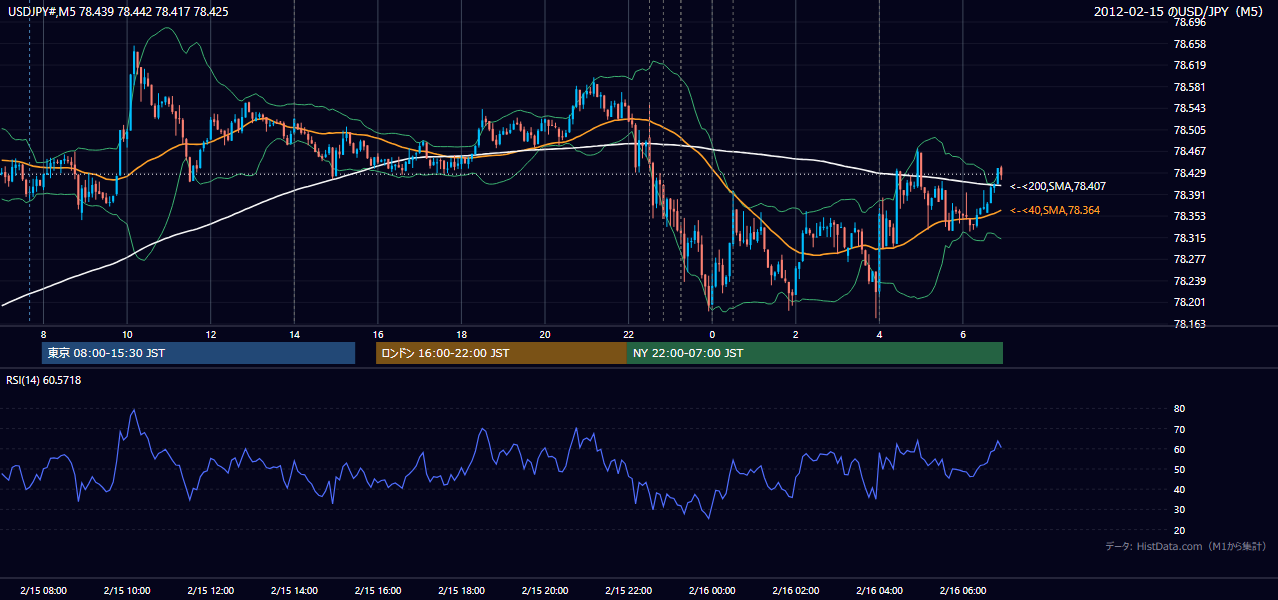
Task: Pick the RSI axis value 40
Action: (x=1179, y=489)
